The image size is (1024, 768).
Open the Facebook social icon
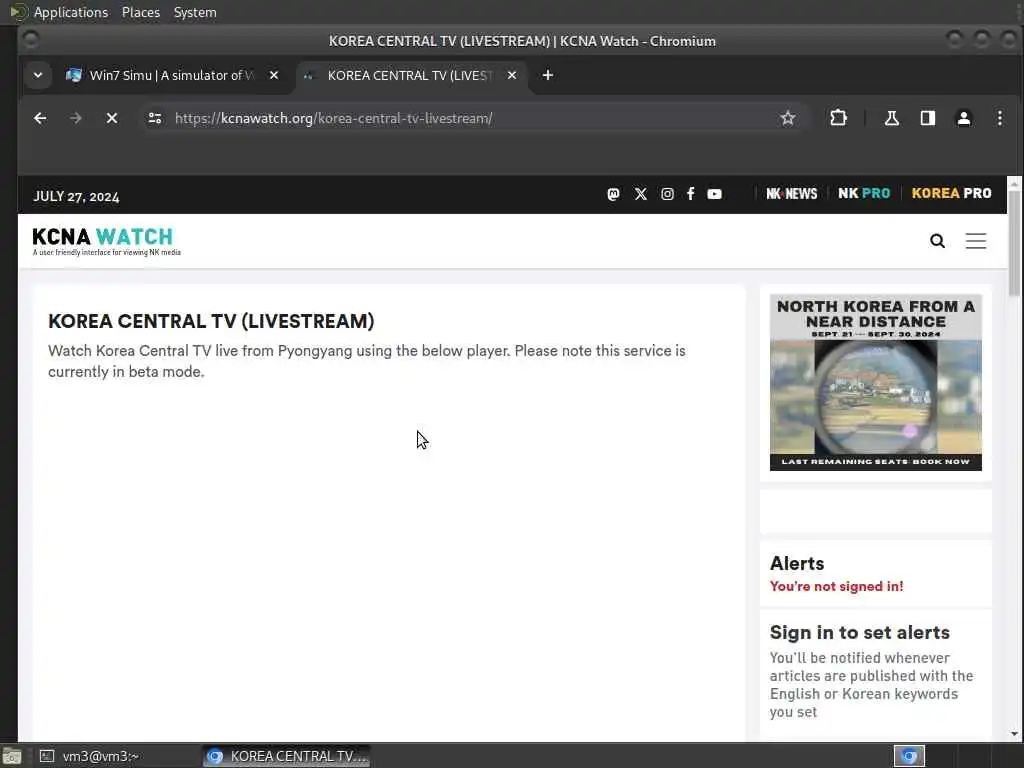[690, 194]
